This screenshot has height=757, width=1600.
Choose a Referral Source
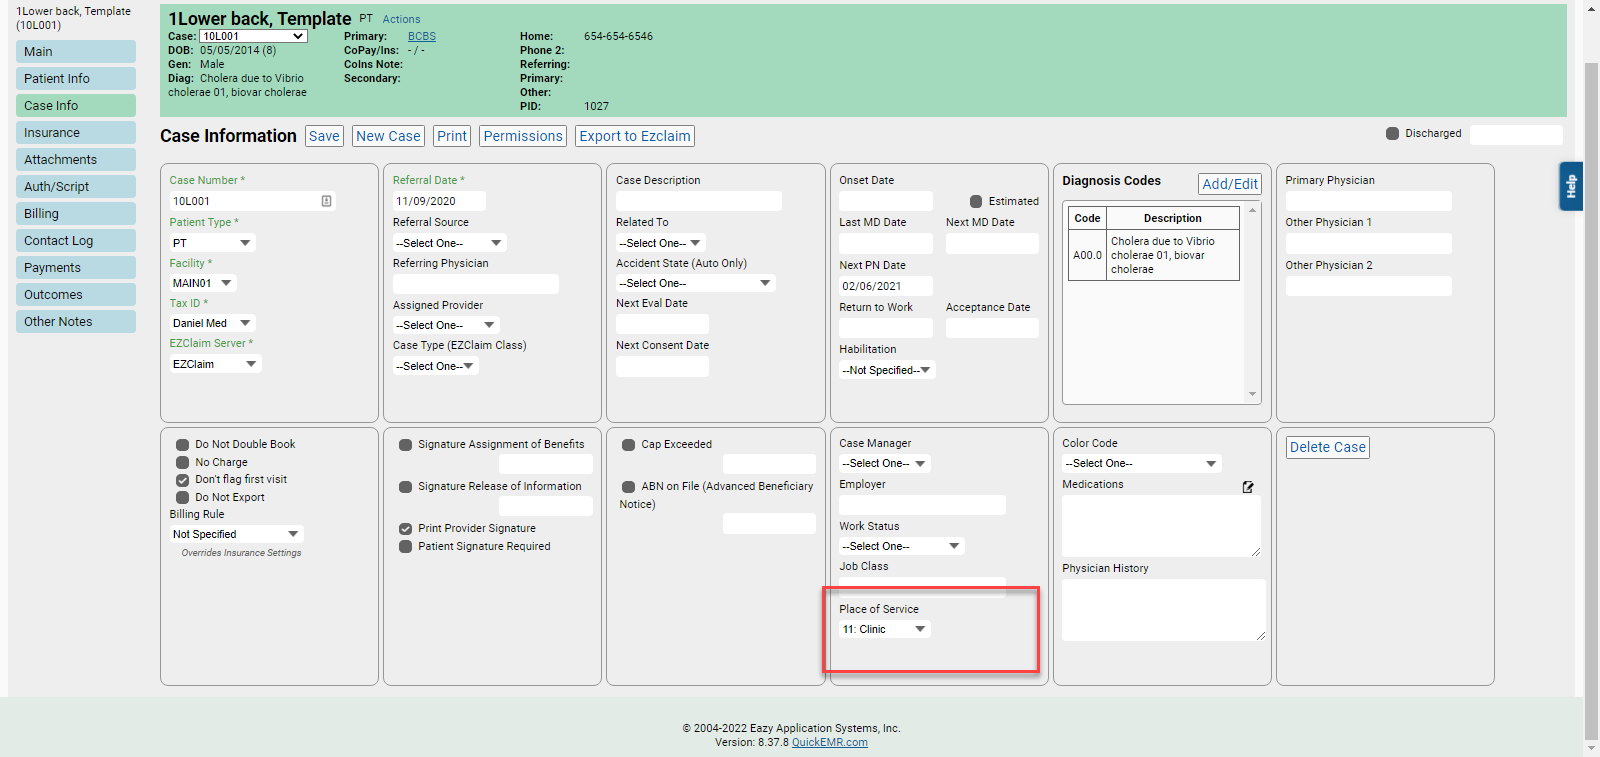pyautogui.click(x=449, y=243)
